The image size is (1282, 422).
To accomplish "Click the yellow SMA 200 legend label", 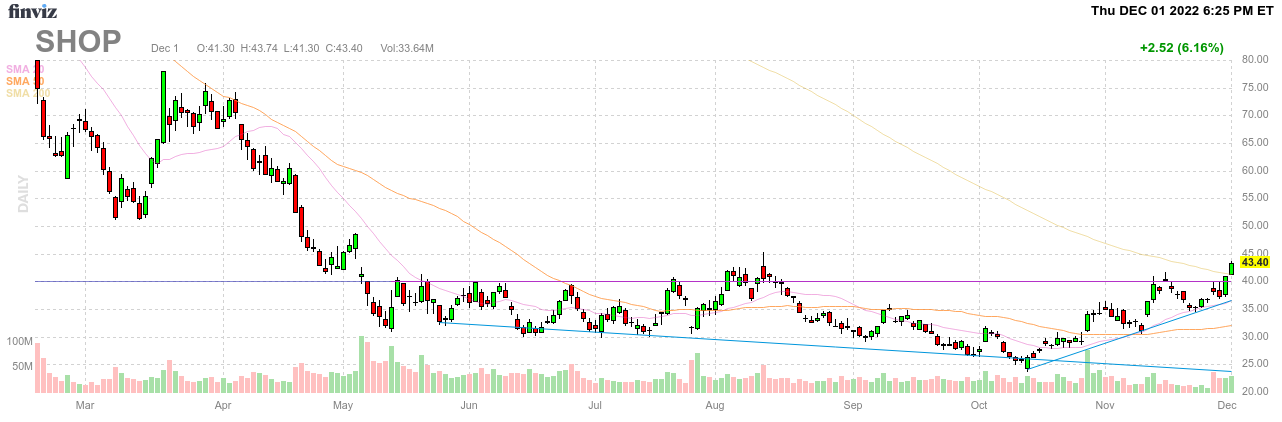I will coord(28,93).
